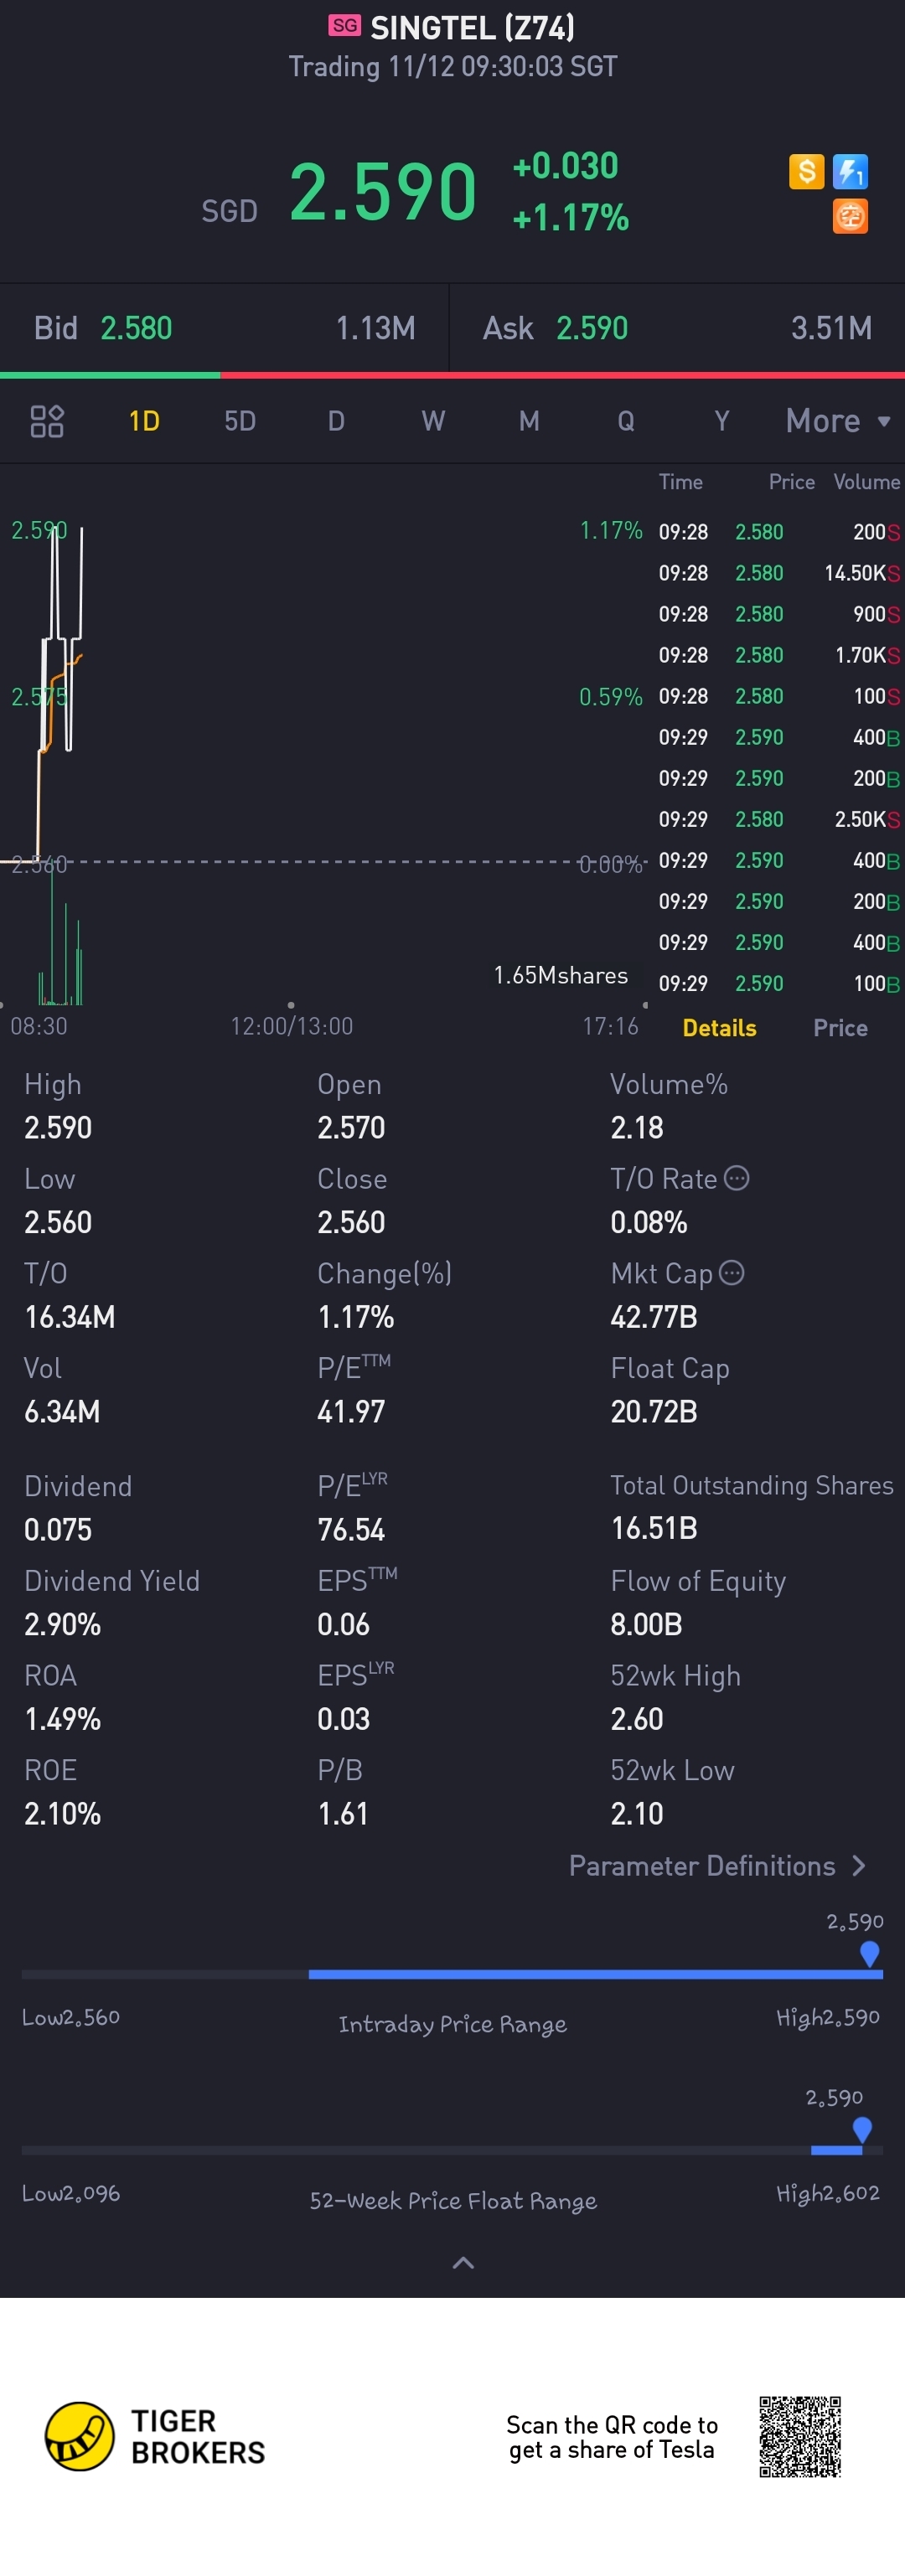This screenshot has width=905, height=2576.
Task: Tap the blue lightning bolt badge
Action: click(x=851, y=172)
